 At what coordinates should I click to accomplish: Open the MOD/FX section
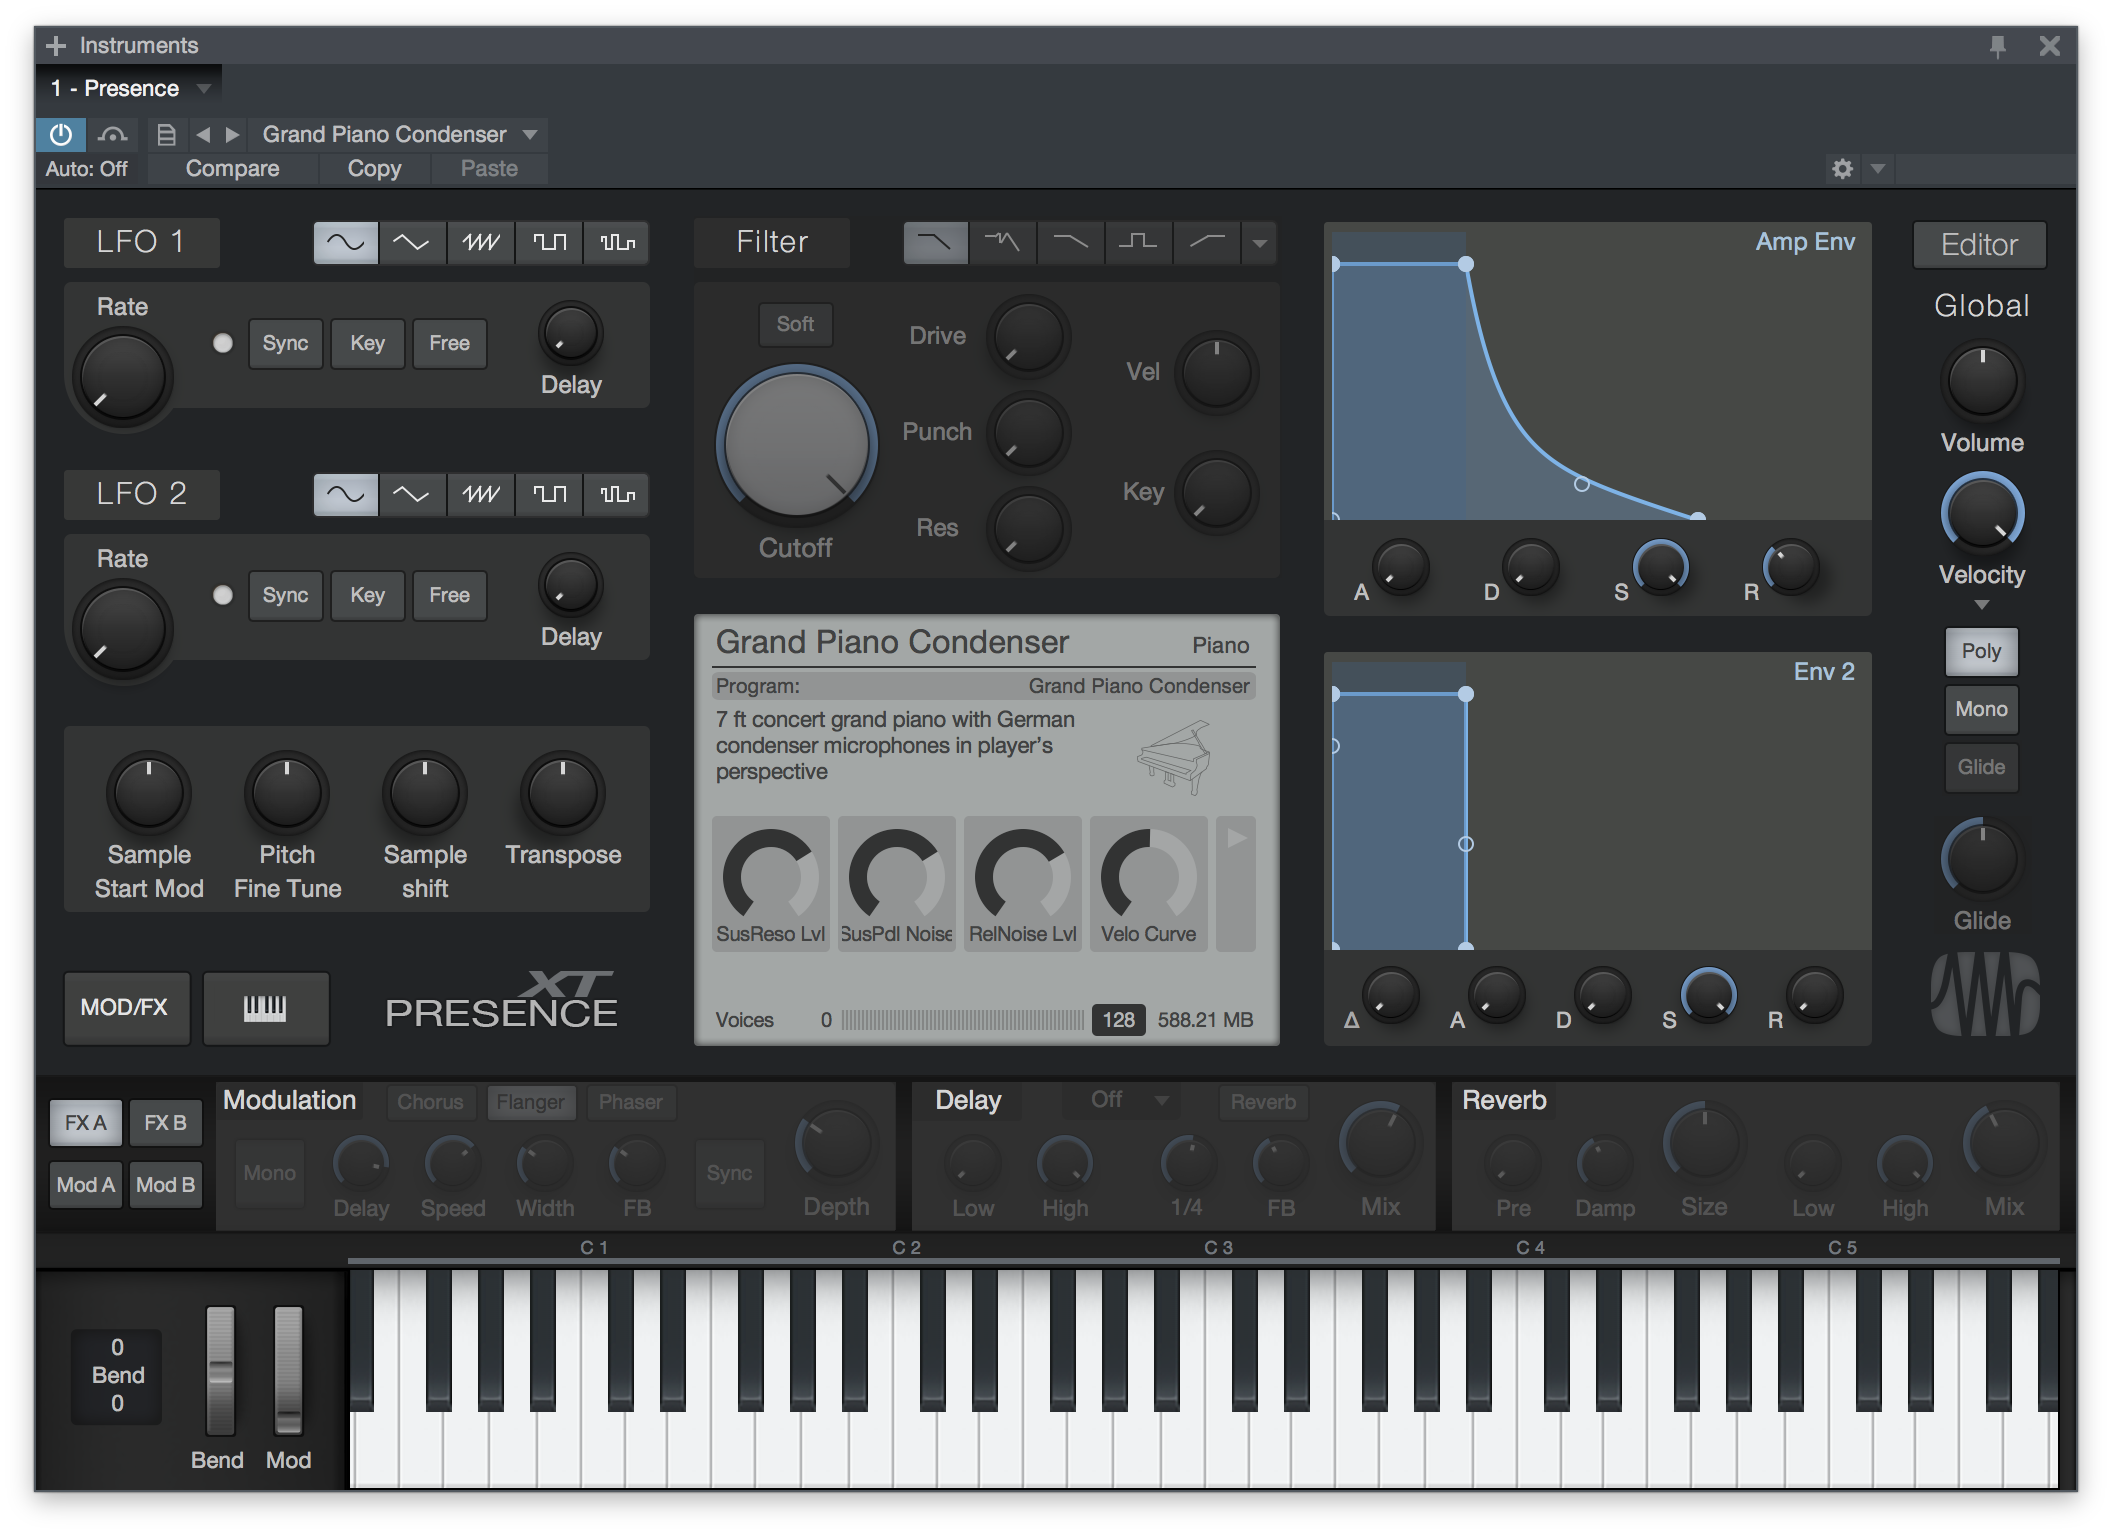pyautogui.click(x=125, y=1008)
